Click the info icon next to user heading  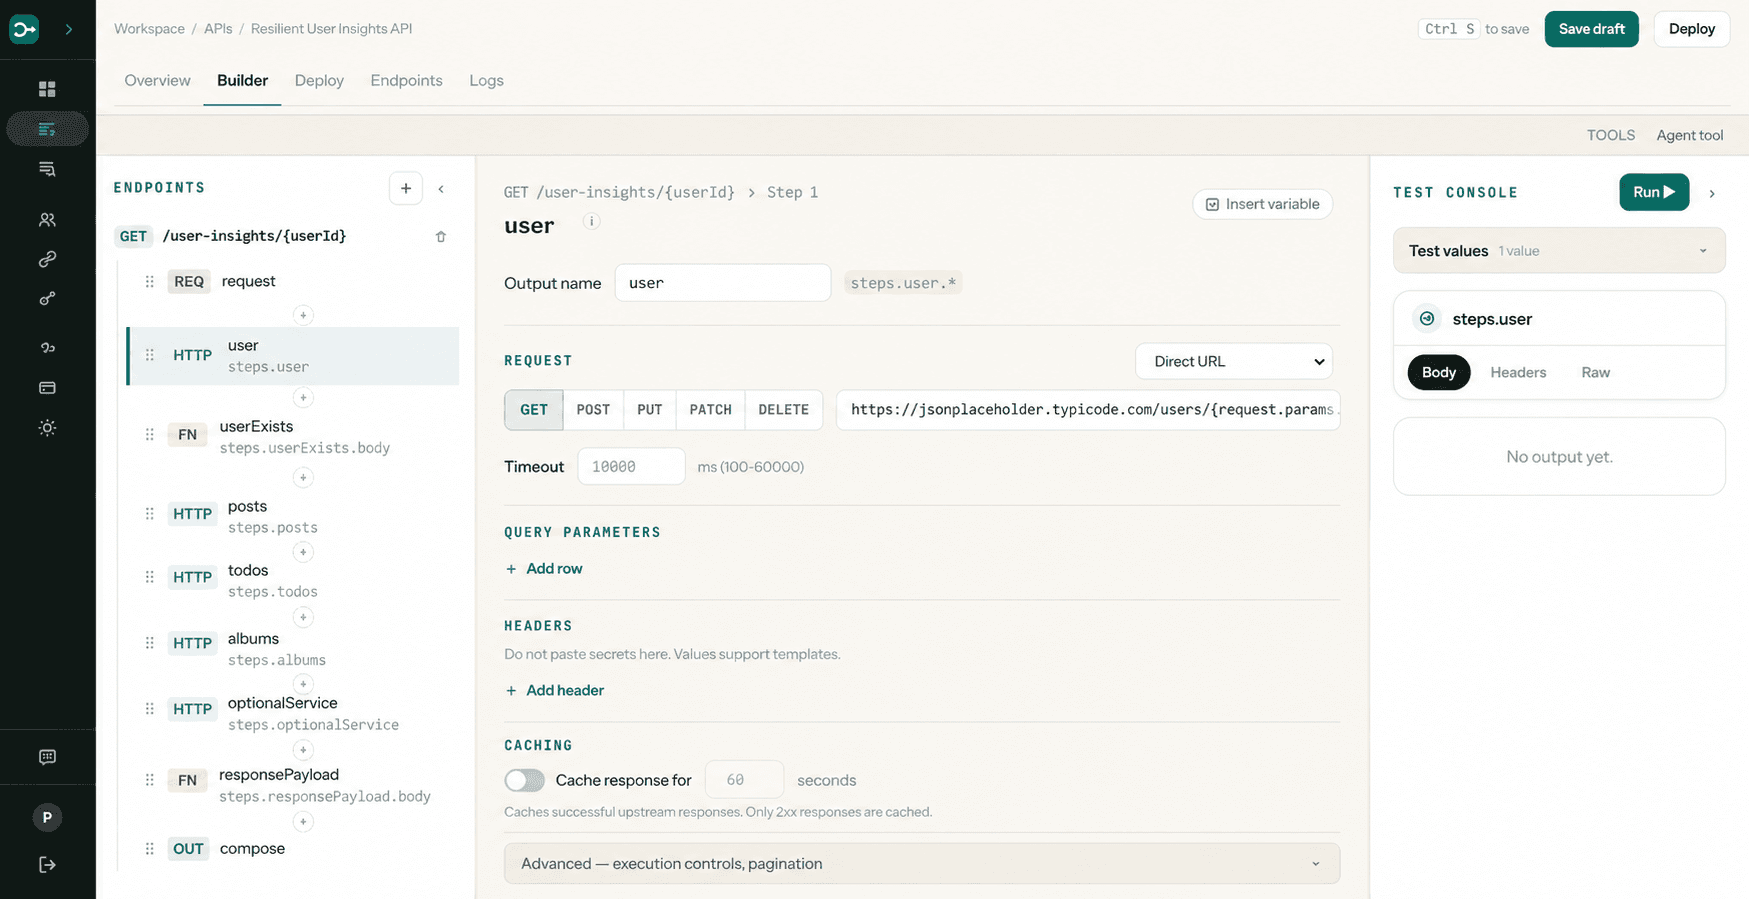[x=592, y=221]
